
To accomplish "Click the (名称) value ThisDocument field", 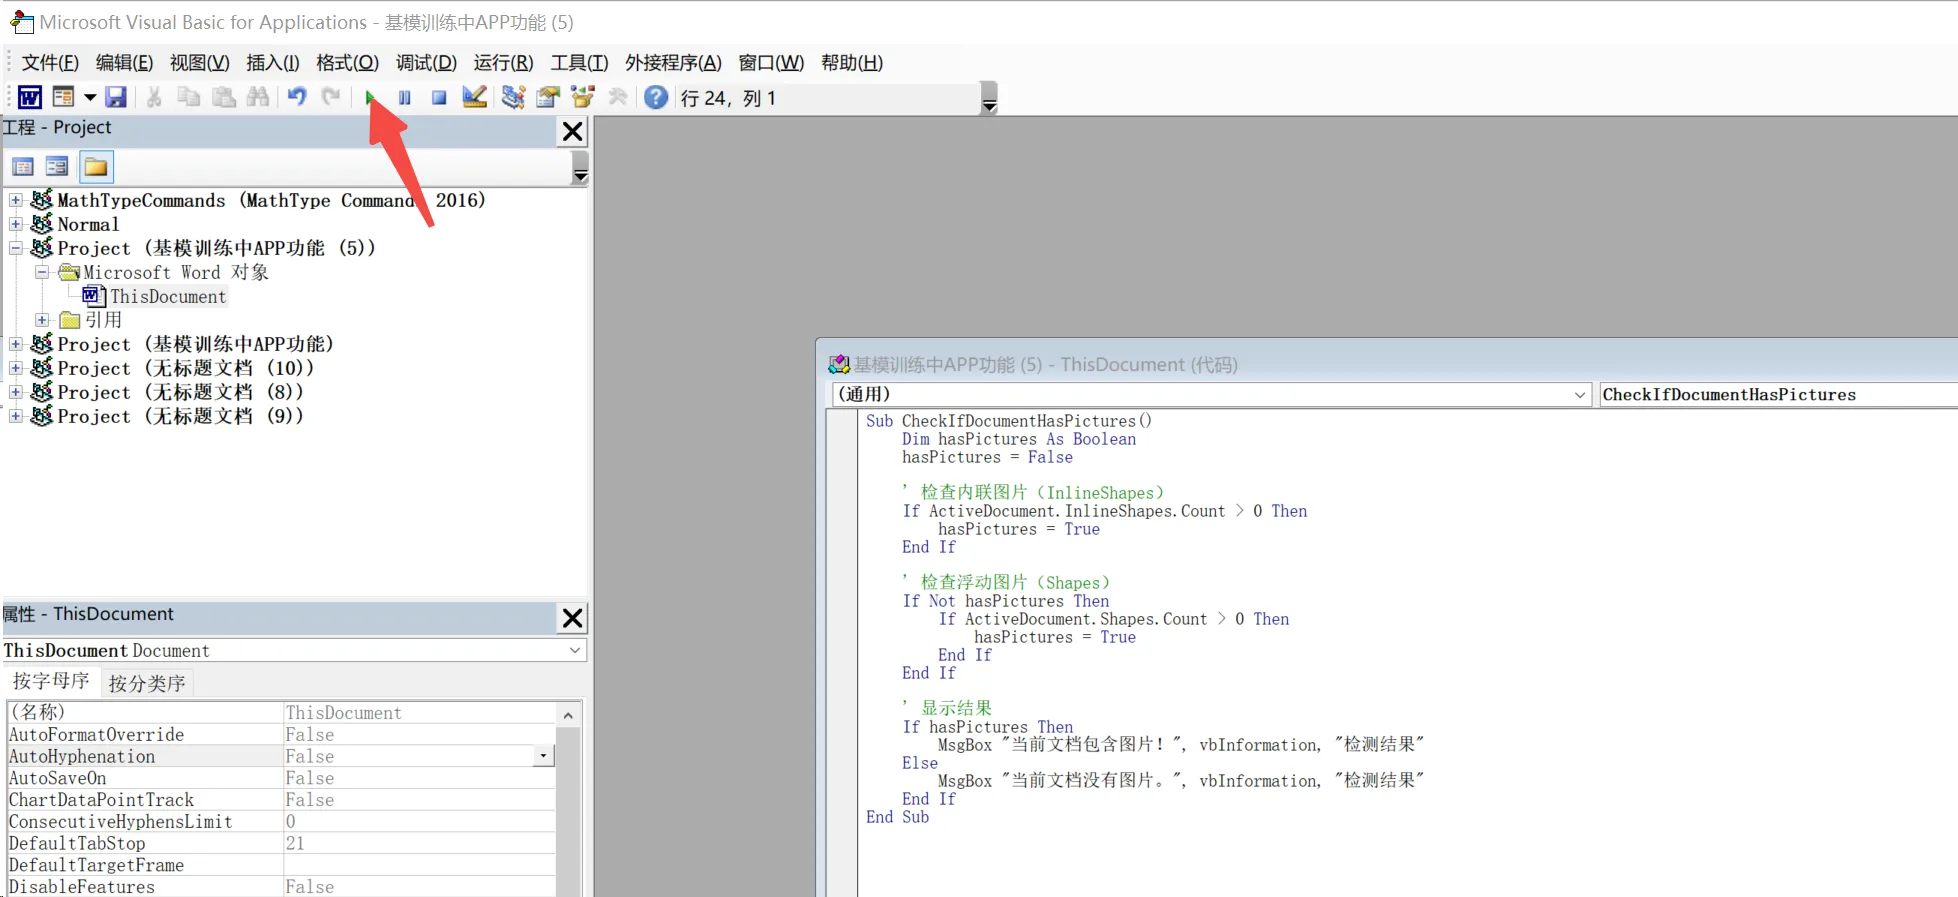I will (x=419, y=713).
